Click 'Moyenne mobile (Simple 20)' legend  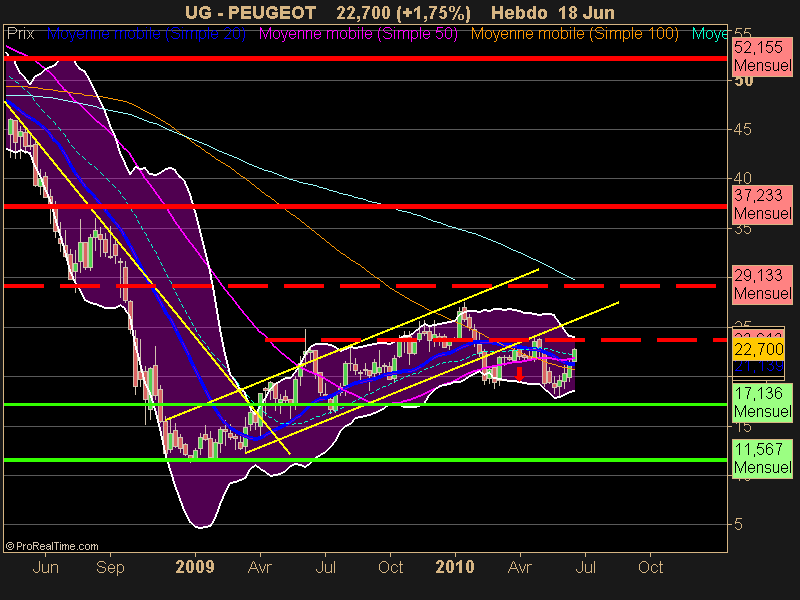(146, 34)
